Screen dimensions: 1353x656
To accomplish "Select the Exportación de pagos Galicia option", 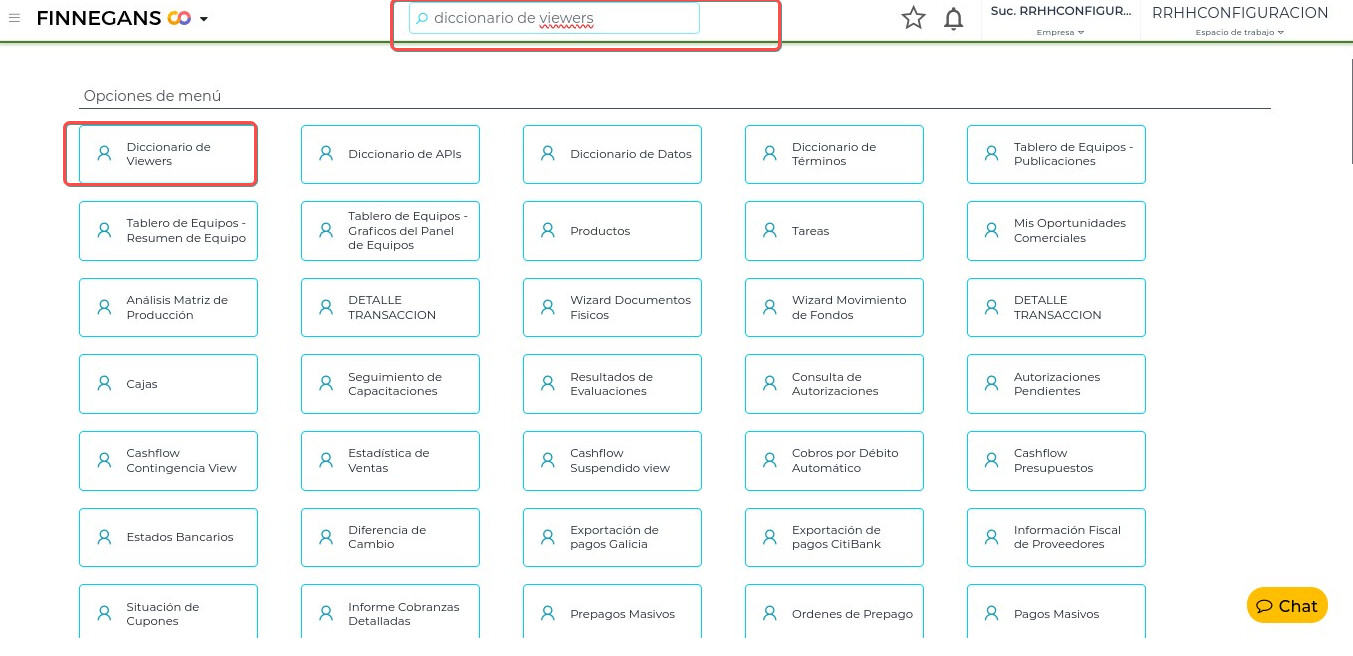I will [612, 537].
